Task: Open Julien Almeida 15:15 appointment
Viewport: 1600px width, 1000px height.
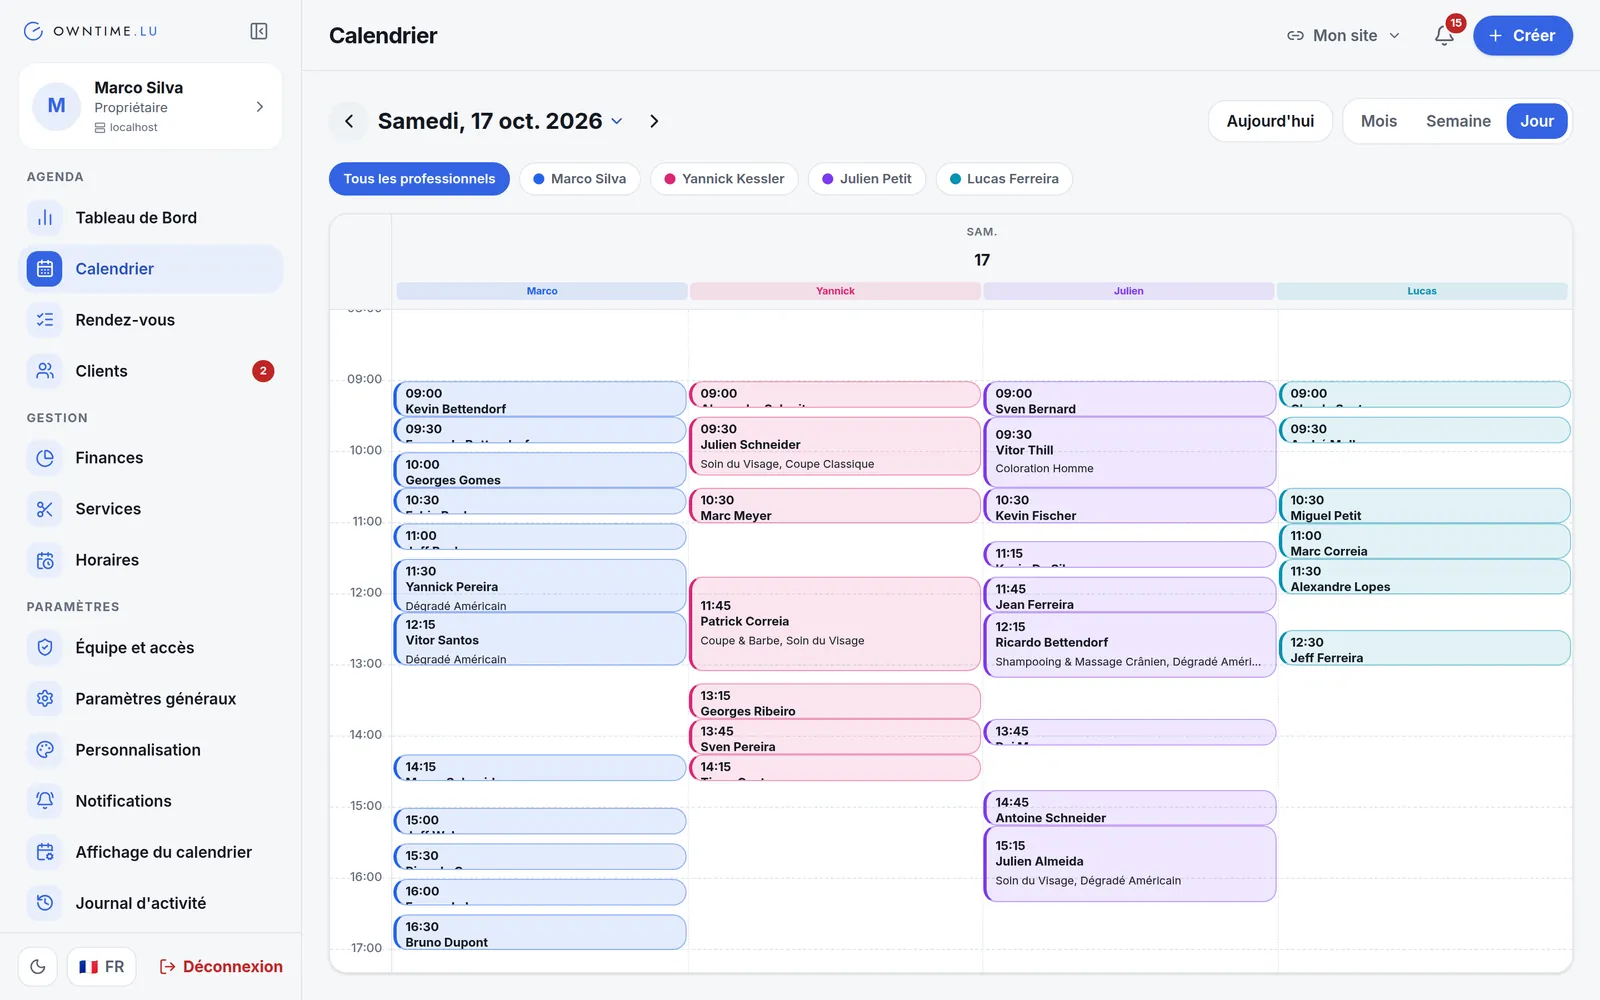Action: coord(1130,864)
